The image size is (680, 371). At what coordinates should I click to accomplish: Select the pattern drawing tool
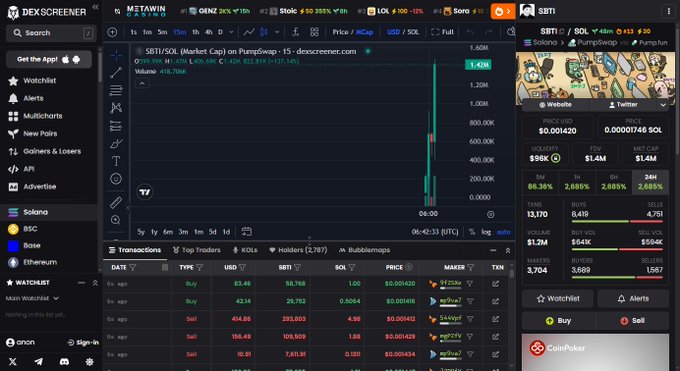[116, 108]
